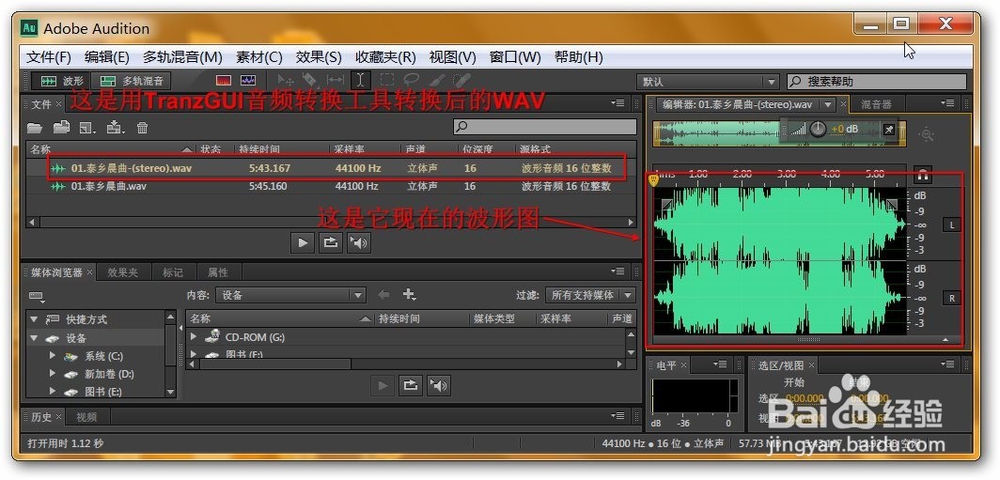The width and height of the screenshot is (1000, 480).
Task: Expand the 系统 (C:) drive node
Action: (x=52, y=356)
